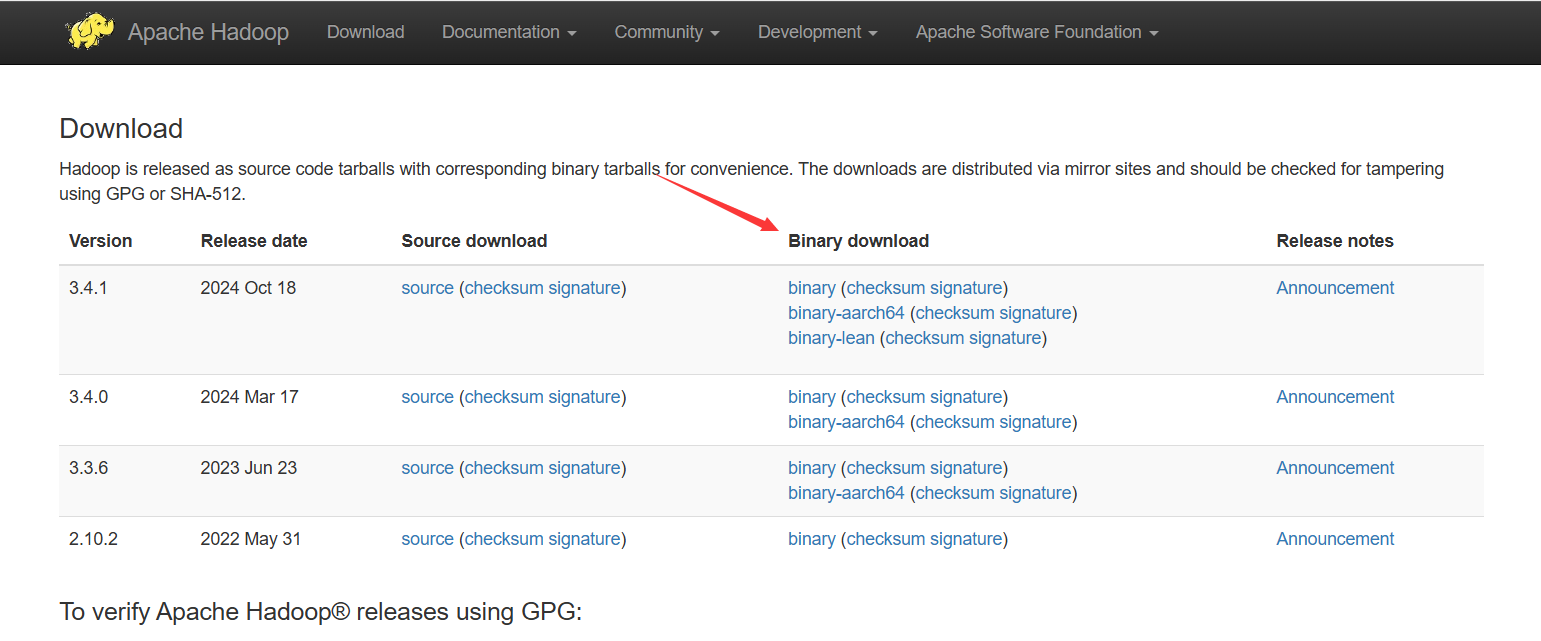
Task: Open signature for 3.3.6 binary-aarch64
Action: 1034,493
